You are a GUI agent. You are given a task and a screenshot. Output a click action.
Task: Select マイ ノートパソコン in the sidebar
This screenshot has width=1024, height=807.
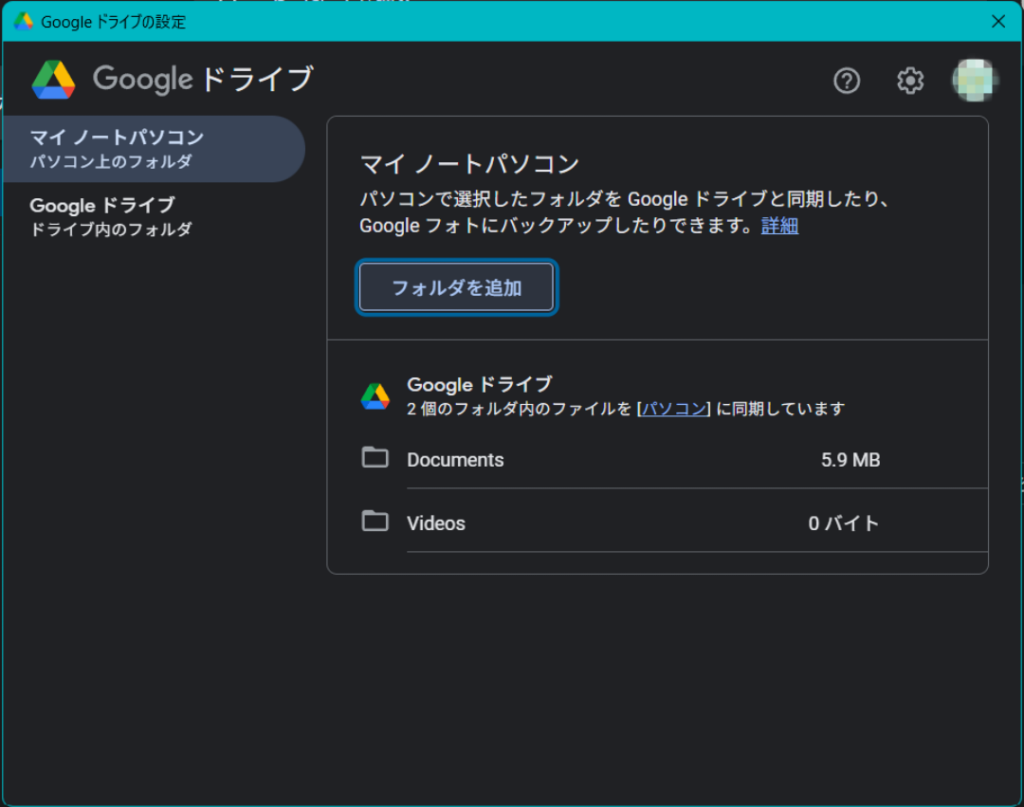point(153,149)
